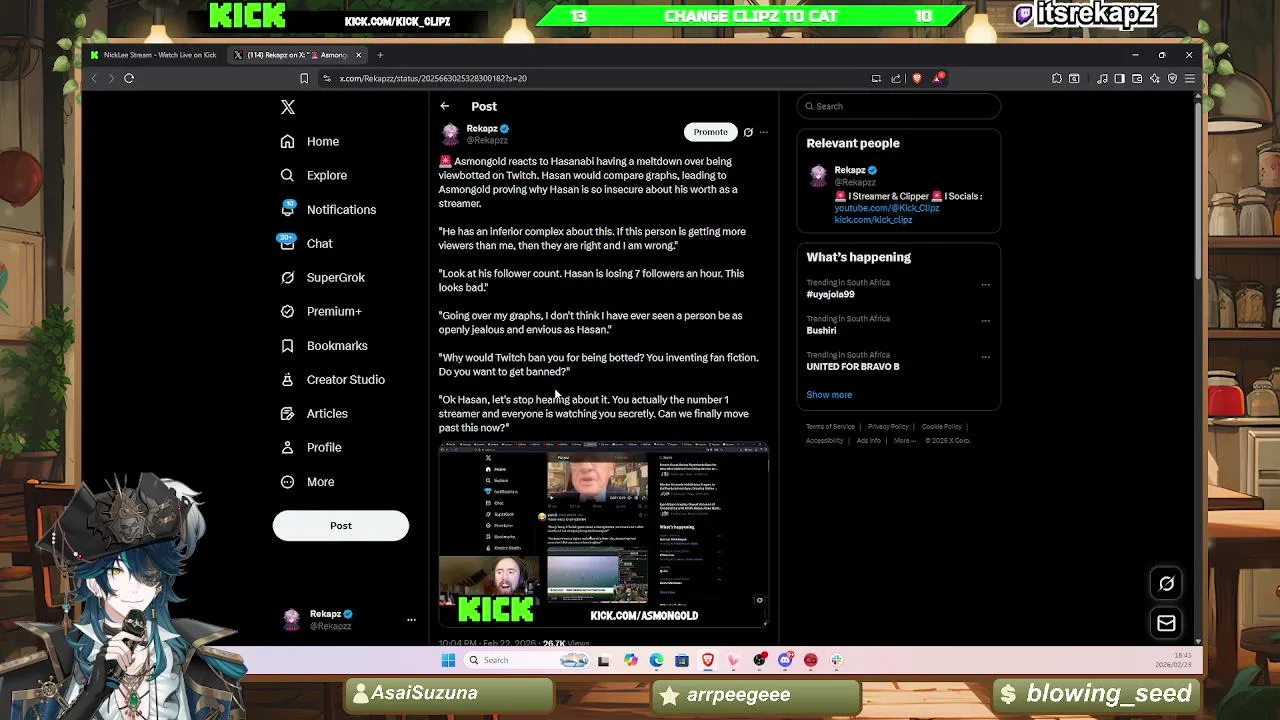The height and width of the screenshot is (720, 1280).
Task: Open options dots for Bushiri trend
Action: pos(985,321)
